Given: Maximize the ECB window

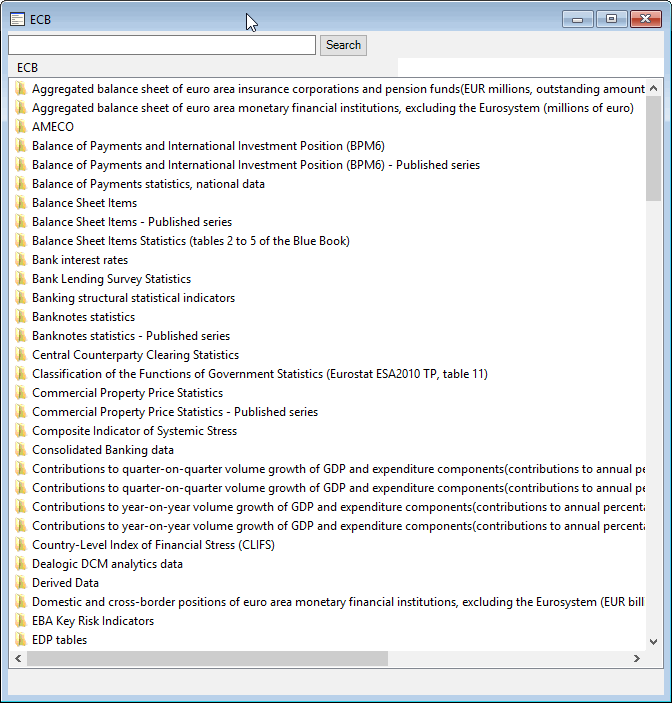Looking at the screenshot, I should point(611,19).
